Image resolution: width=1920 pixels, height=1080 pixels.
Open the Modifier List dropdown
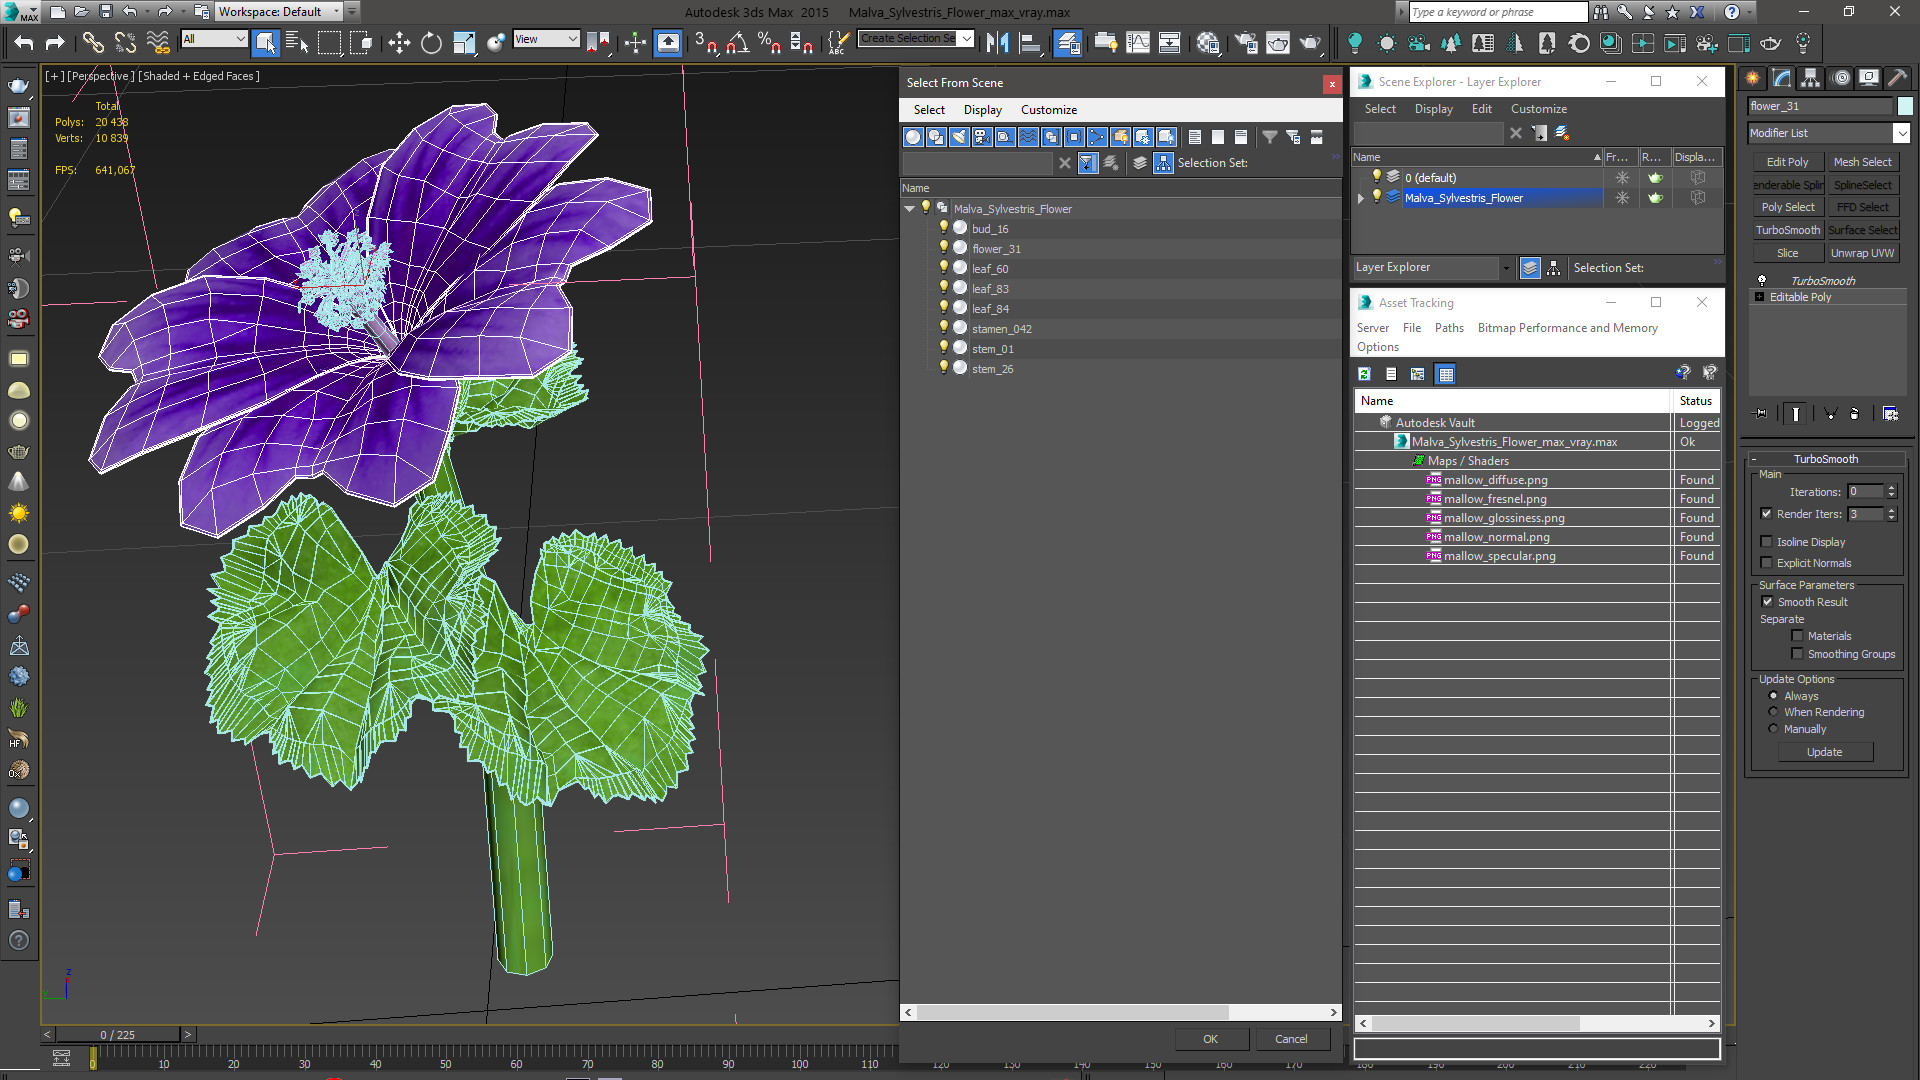[1901, 133]
